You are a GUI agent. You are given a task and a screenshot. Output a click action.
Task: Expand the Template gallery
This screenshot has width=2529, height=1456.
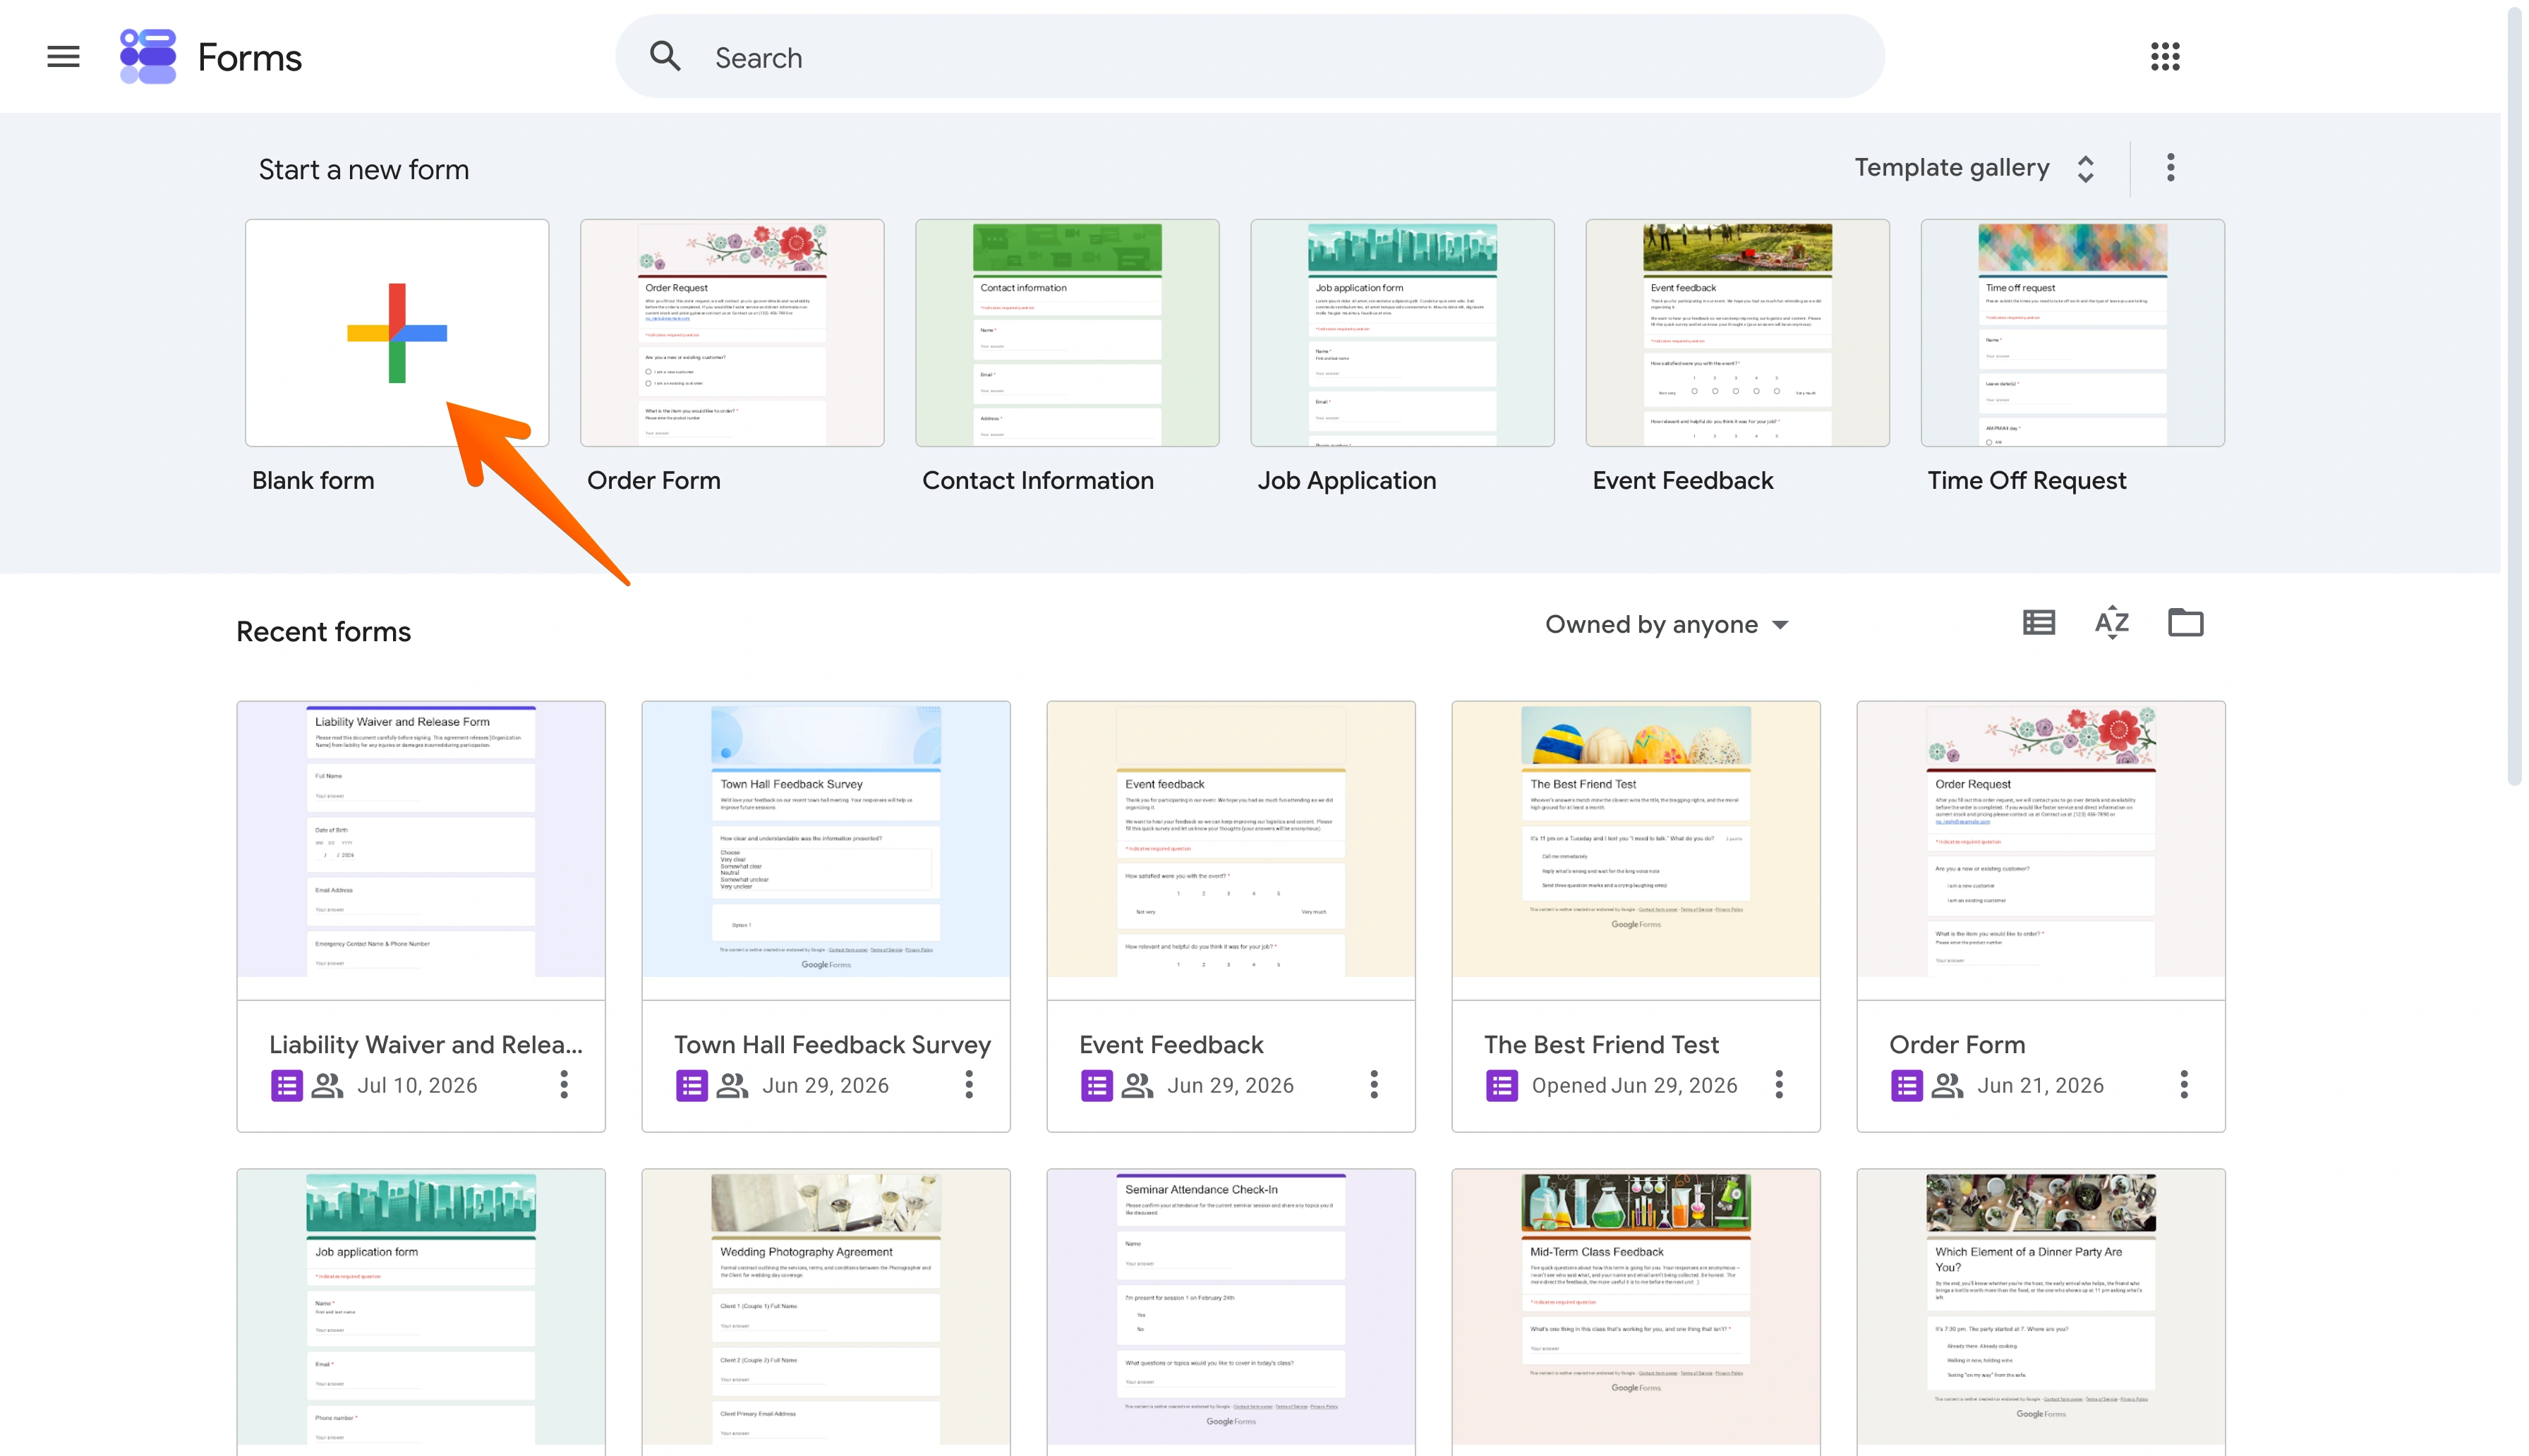[1975, 168]
